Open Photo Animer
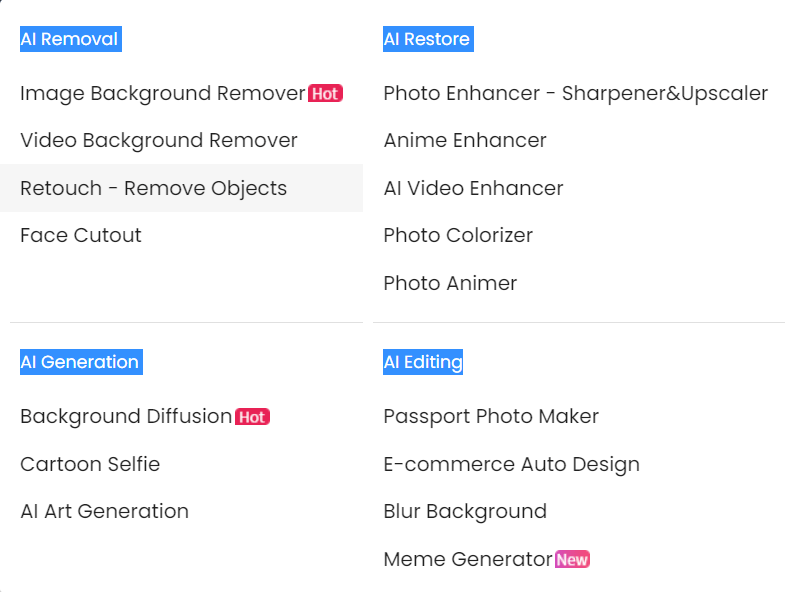The height and width of the screenshot is (592, 785). pyautogui.click(x=450, y=283)
